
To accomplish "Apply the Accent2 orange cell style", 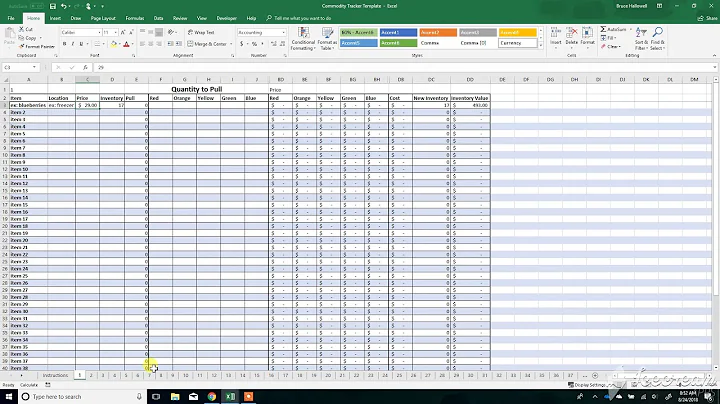I will tap(438, 32).
